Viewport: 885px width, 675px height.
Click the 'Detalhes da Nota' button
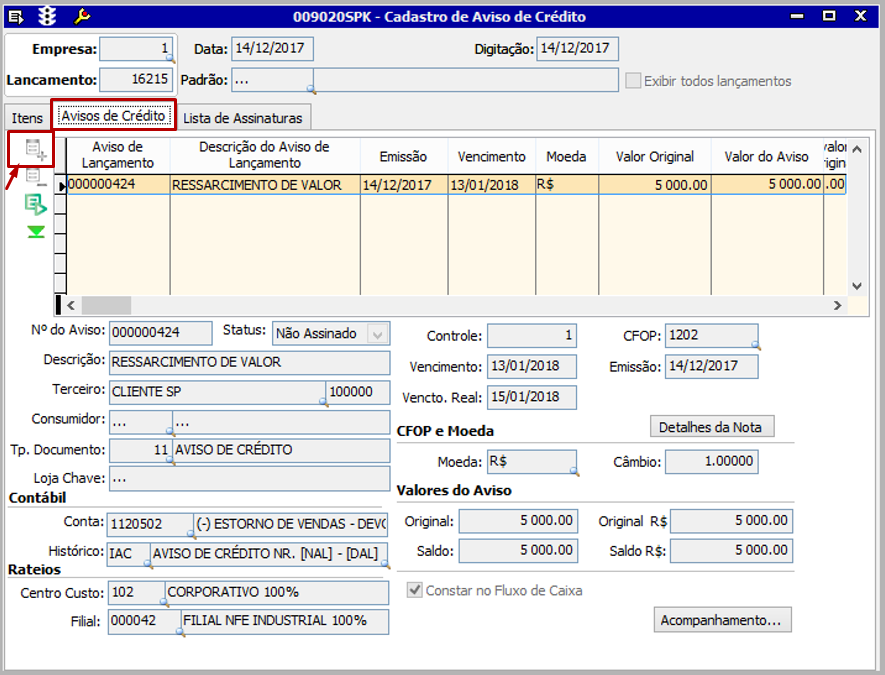711,427
